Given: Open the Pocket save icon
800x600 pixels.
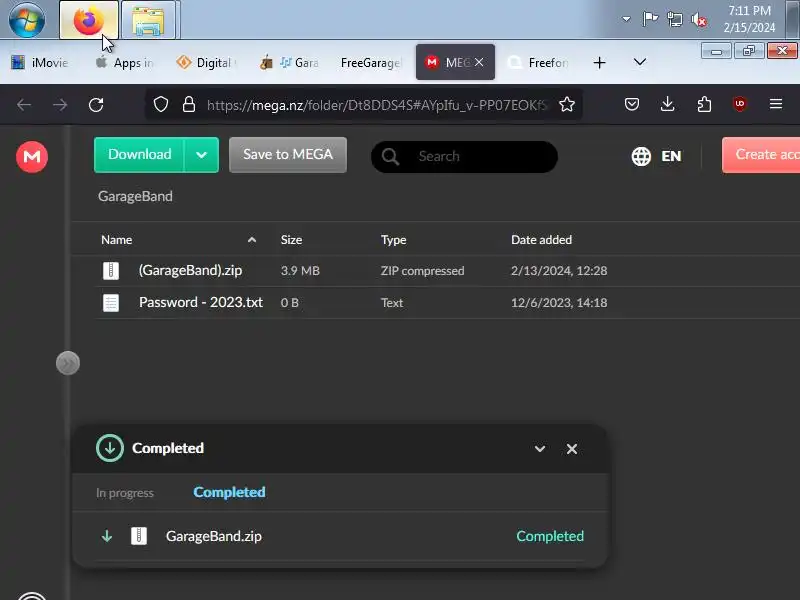Looking at the screenshot, I should [x=632, y=105].
